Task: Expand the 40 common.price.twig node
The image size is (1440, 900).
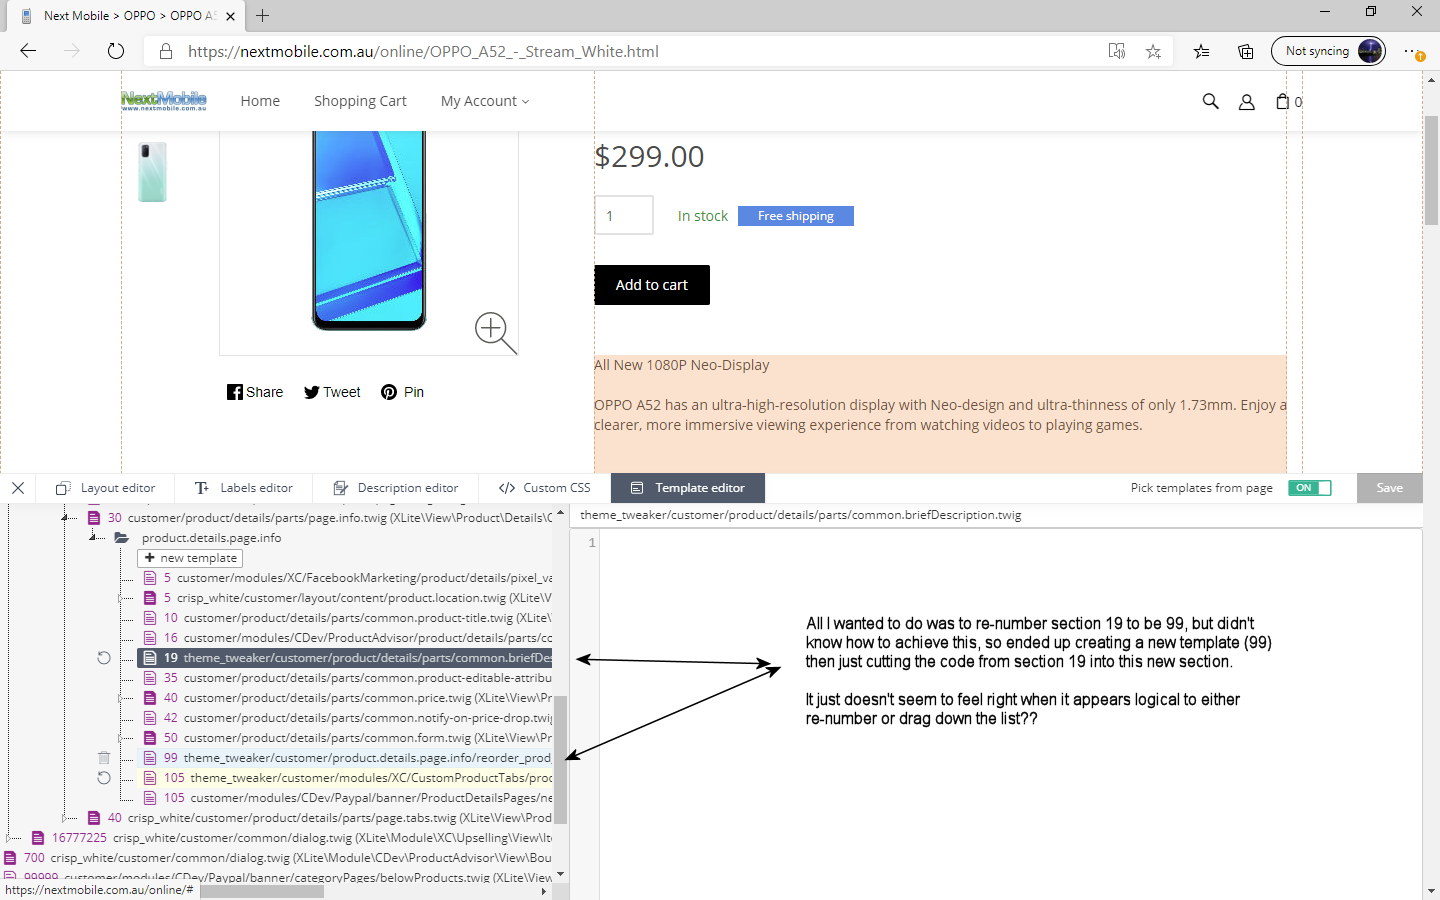Action: tap(122, 698)
